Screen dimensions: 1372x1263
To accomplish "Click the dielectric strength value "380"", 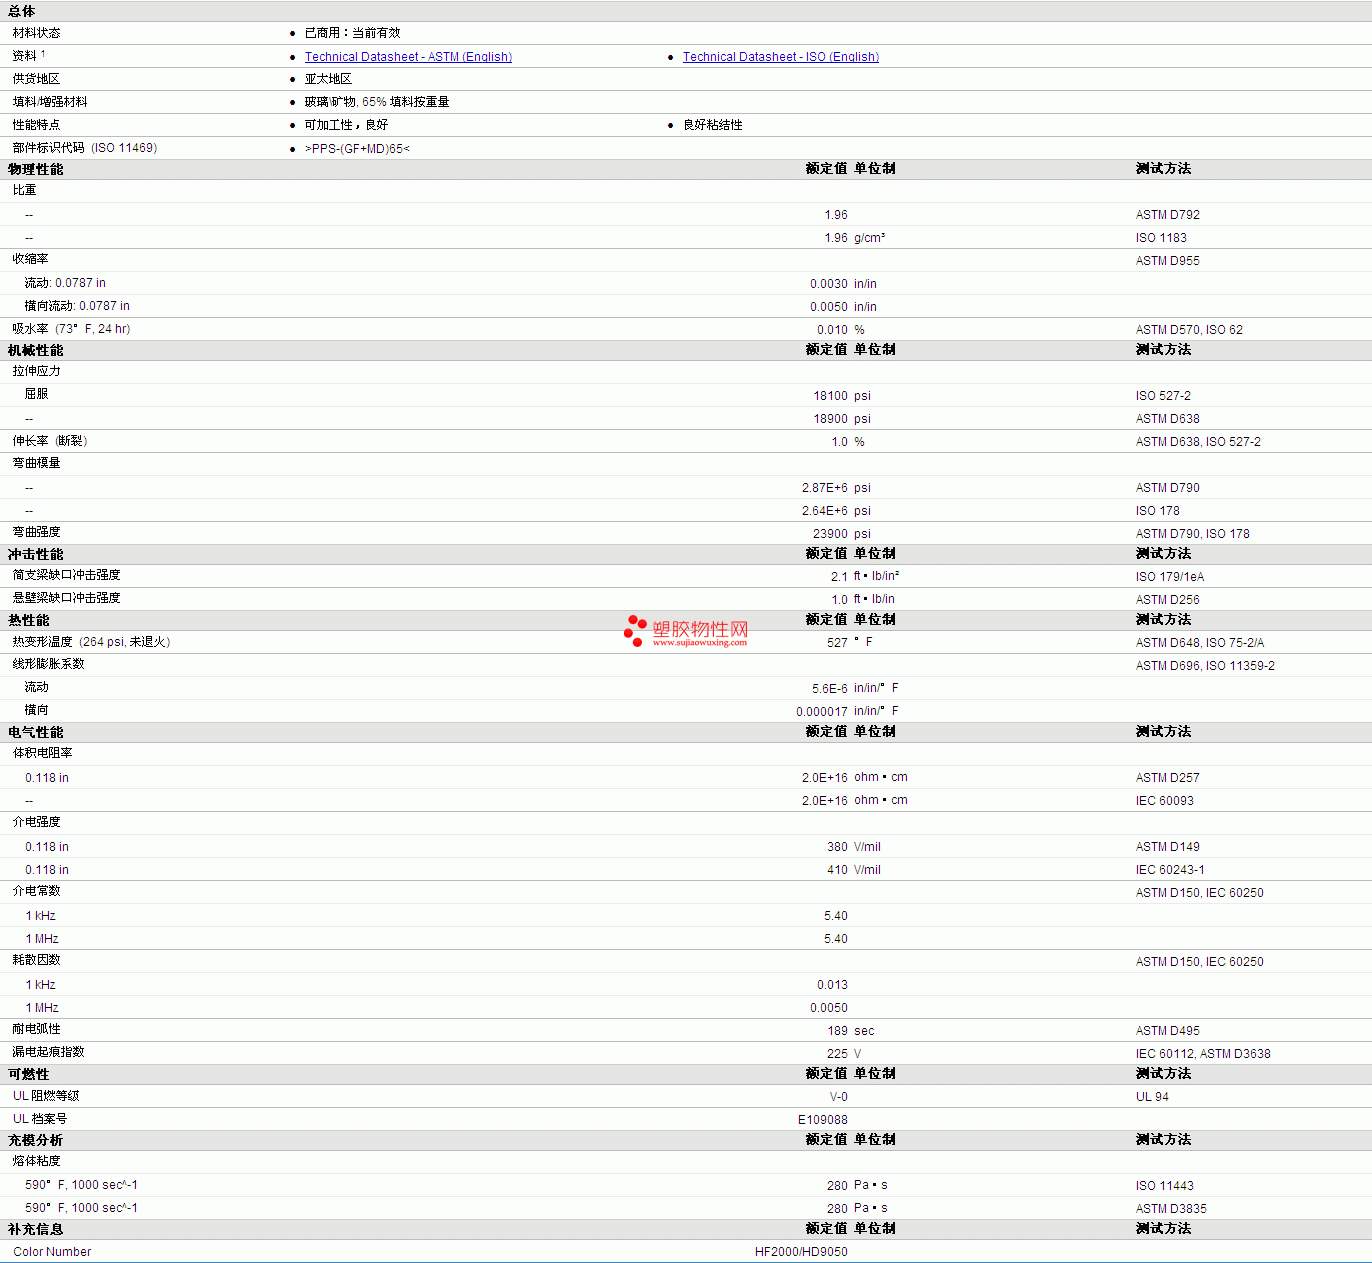I will pyautogui.click(x=837, y=847).
